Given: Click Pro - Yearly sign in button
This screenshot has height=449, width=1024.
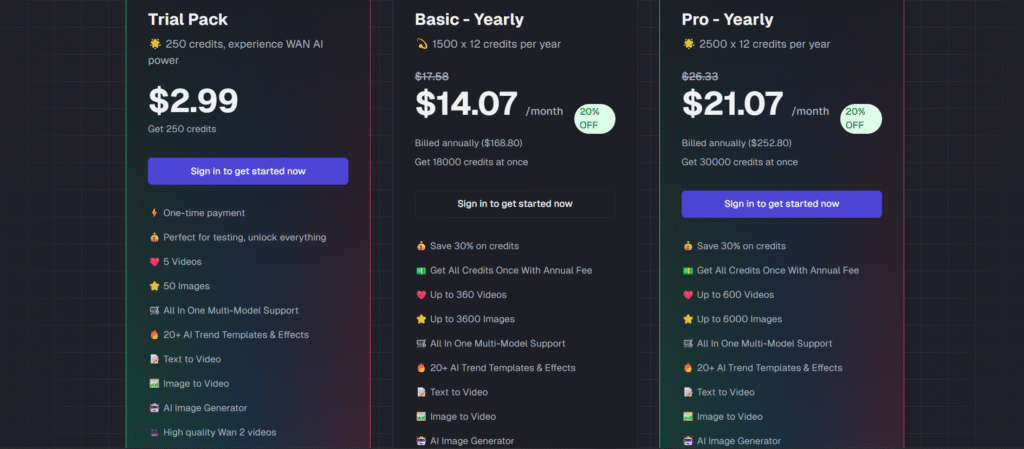Looking at the screenshot, I should click(782, 204).
